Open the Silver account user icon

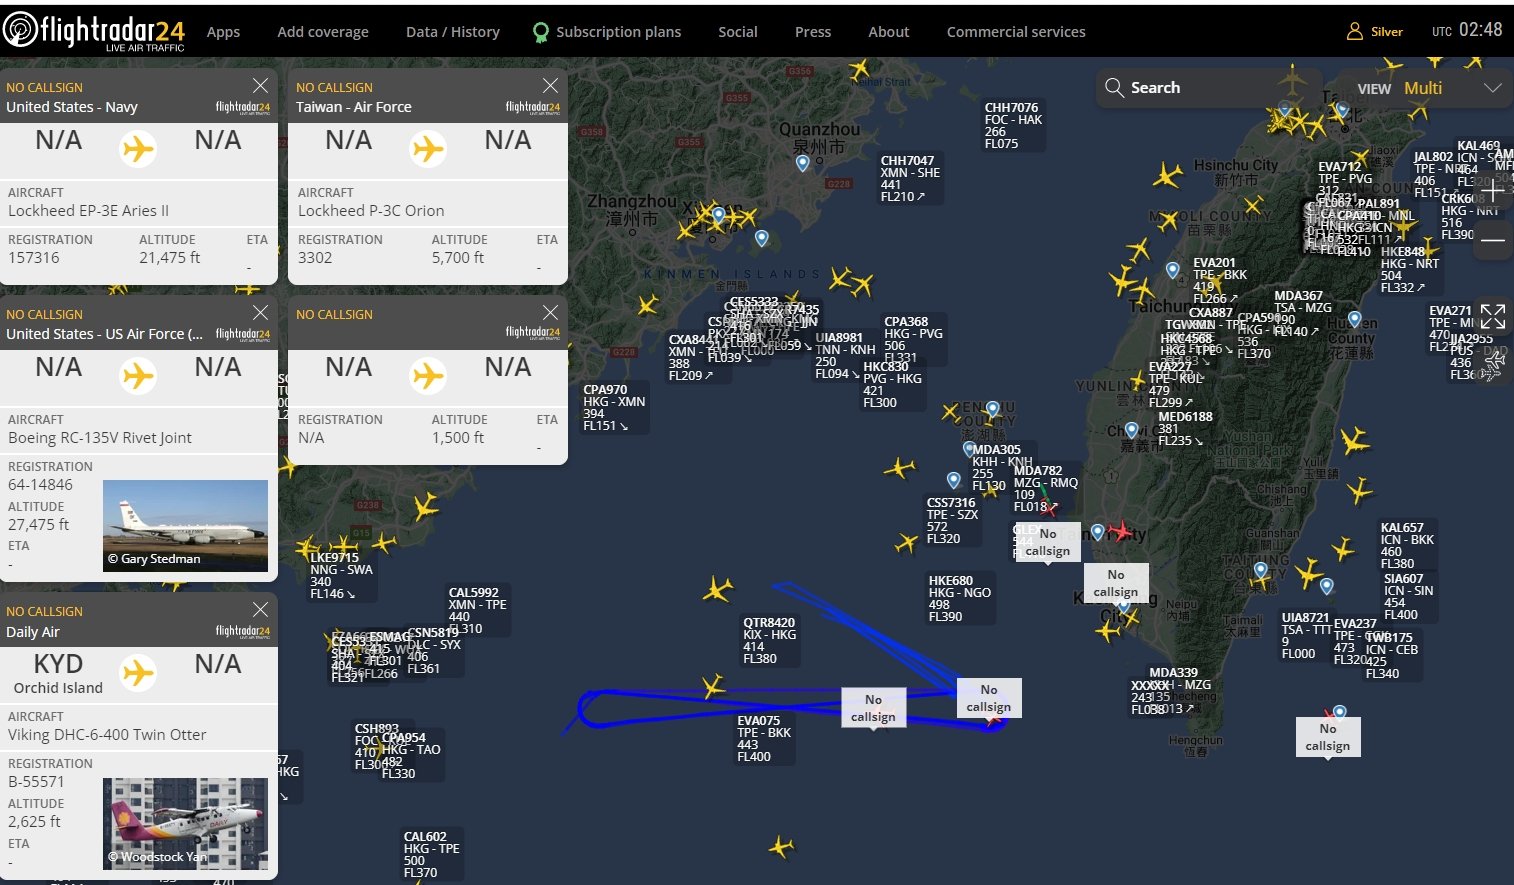point(1355,32)
